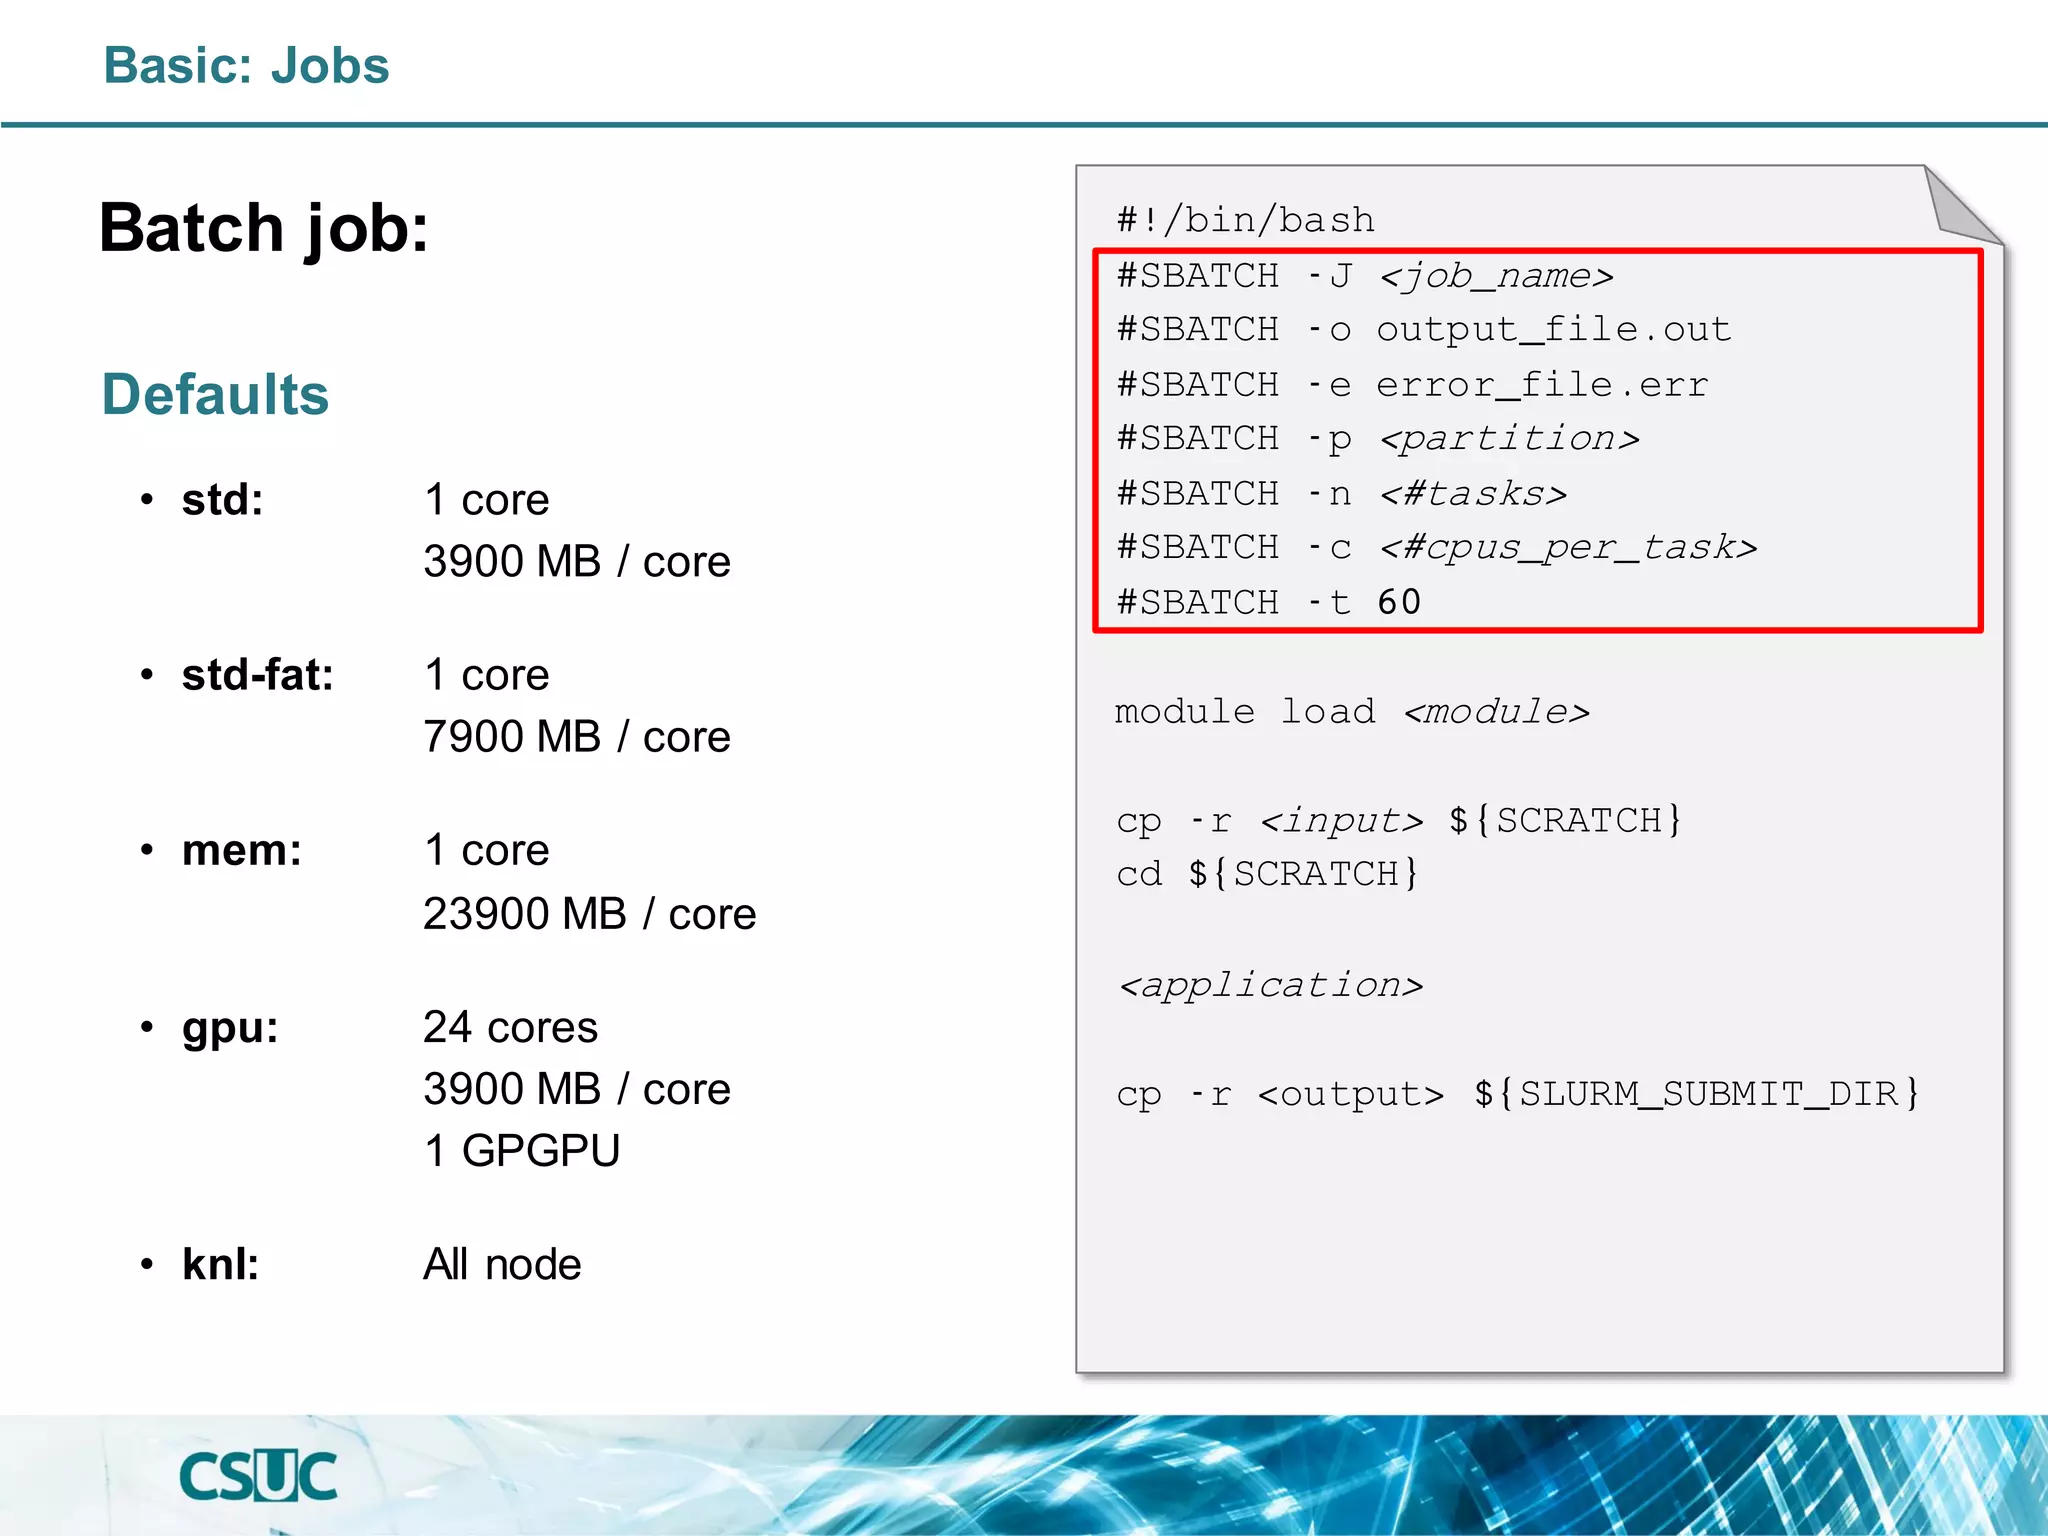Click the '1 GPGPU' text

click(522, 1151)
